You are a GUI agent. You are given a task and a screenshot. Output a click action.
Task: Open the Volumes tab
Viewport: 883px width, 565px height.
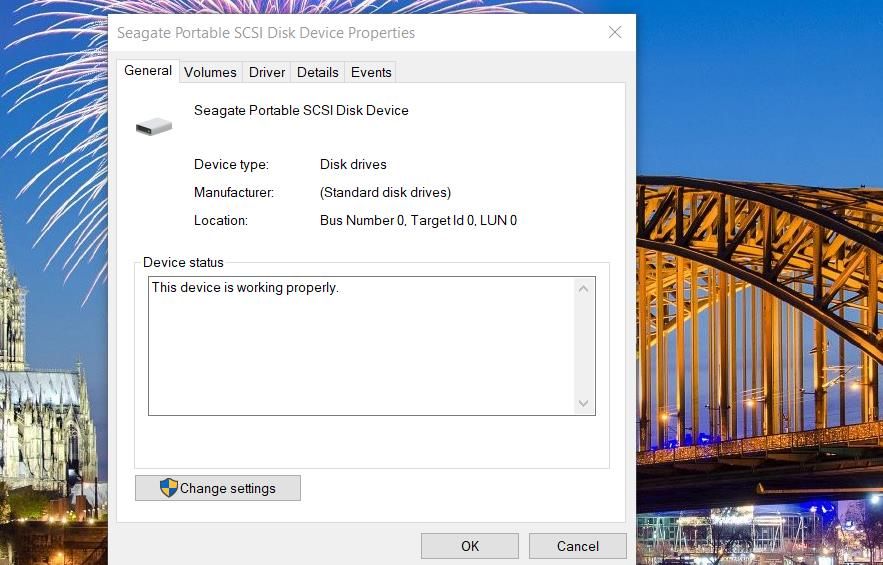(210, 72)
